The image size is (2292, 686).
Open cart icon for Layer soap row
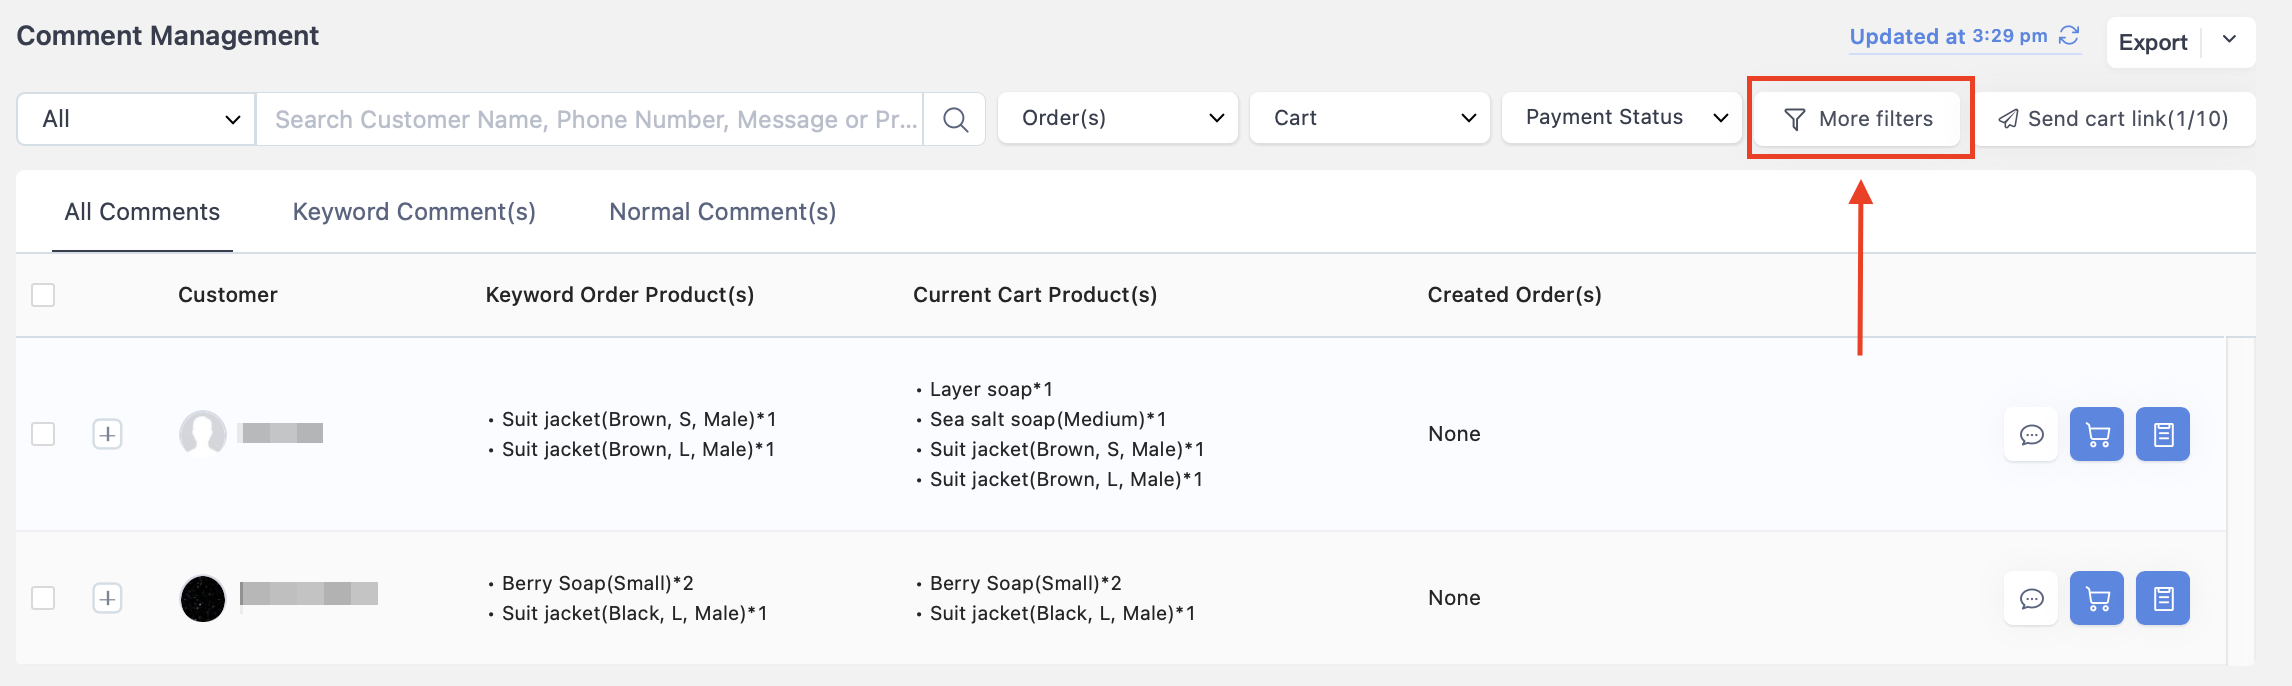pos(2097,434)
